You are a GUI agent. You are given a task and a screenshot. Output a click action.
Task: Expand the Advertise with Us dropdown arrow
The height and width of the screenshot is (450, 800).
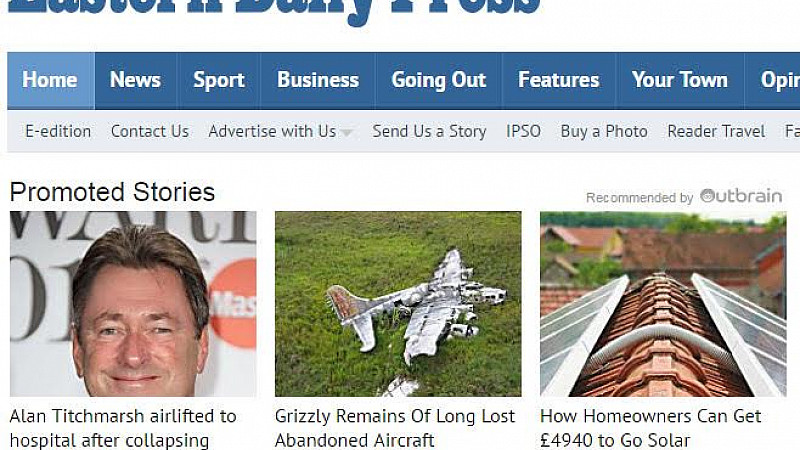pos(346,133)
